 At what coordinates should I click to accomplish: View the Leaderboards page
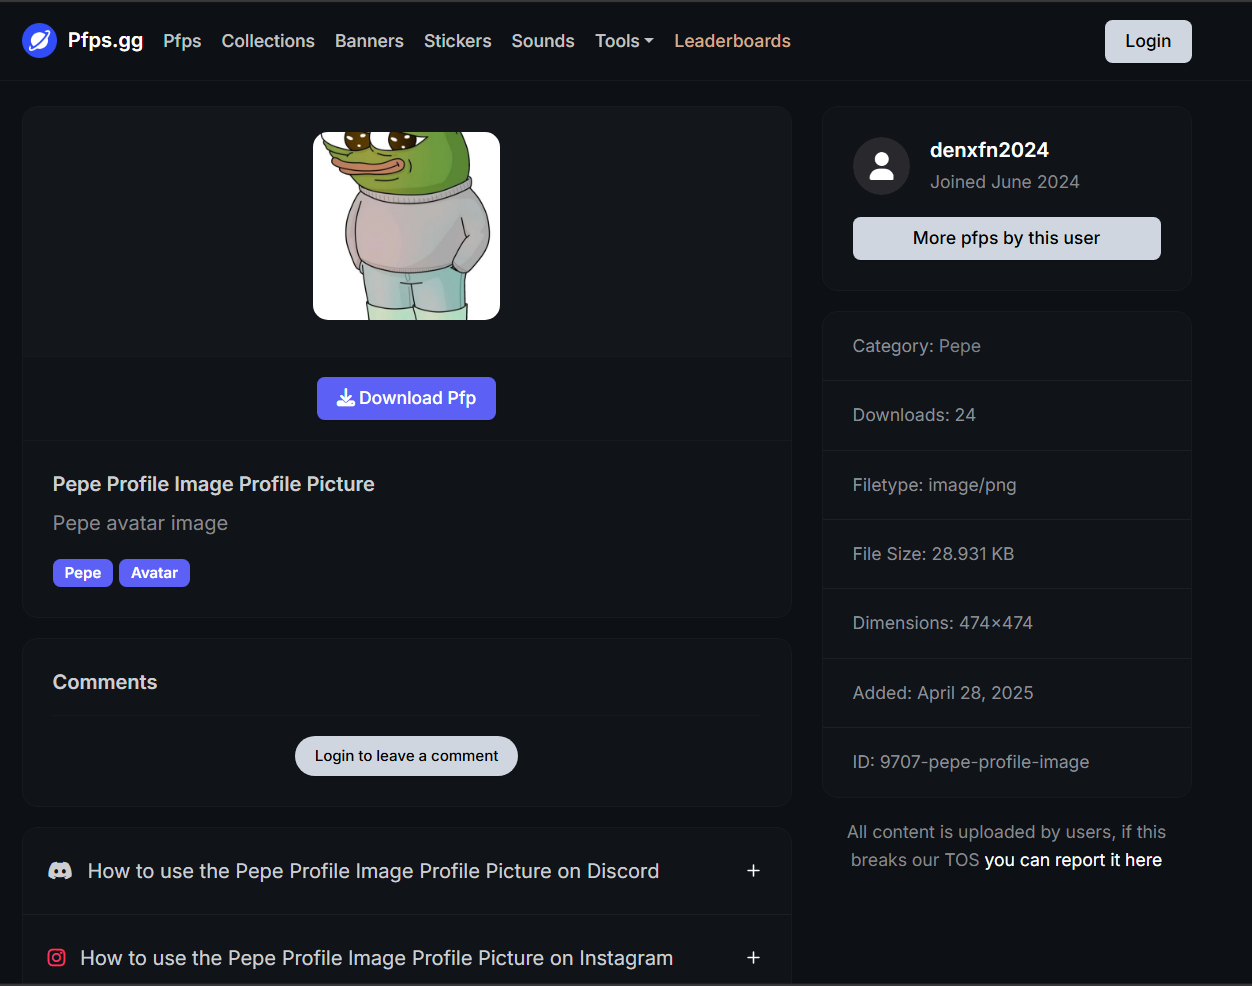coord(732,41)
